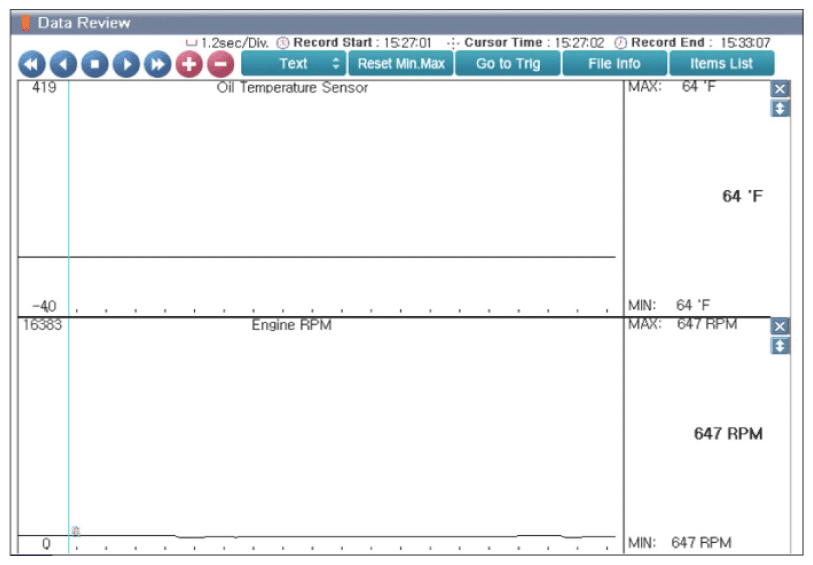Open File Info
This screenshot has width=813, height=565.
(x=614, y=63)
